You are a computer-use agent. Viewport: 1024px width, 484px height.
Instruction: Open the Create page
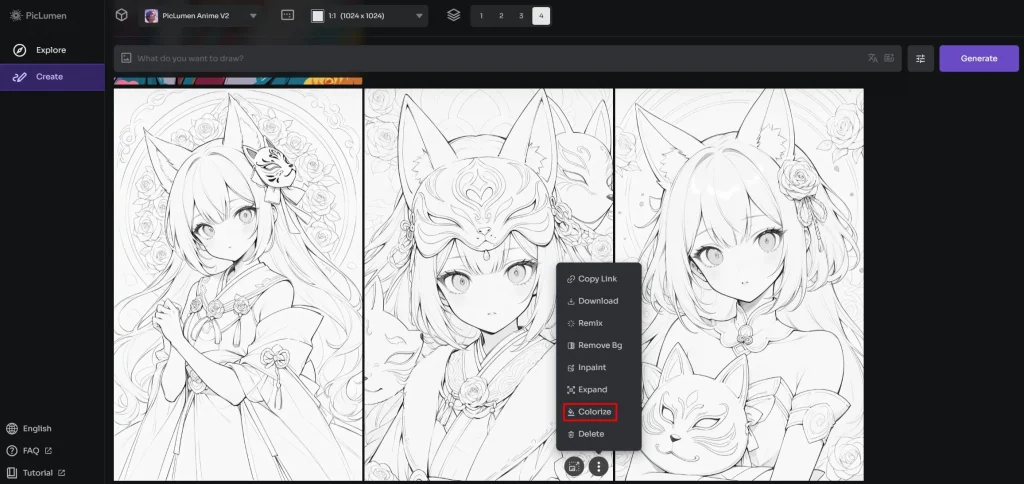[x=52, y=76]
